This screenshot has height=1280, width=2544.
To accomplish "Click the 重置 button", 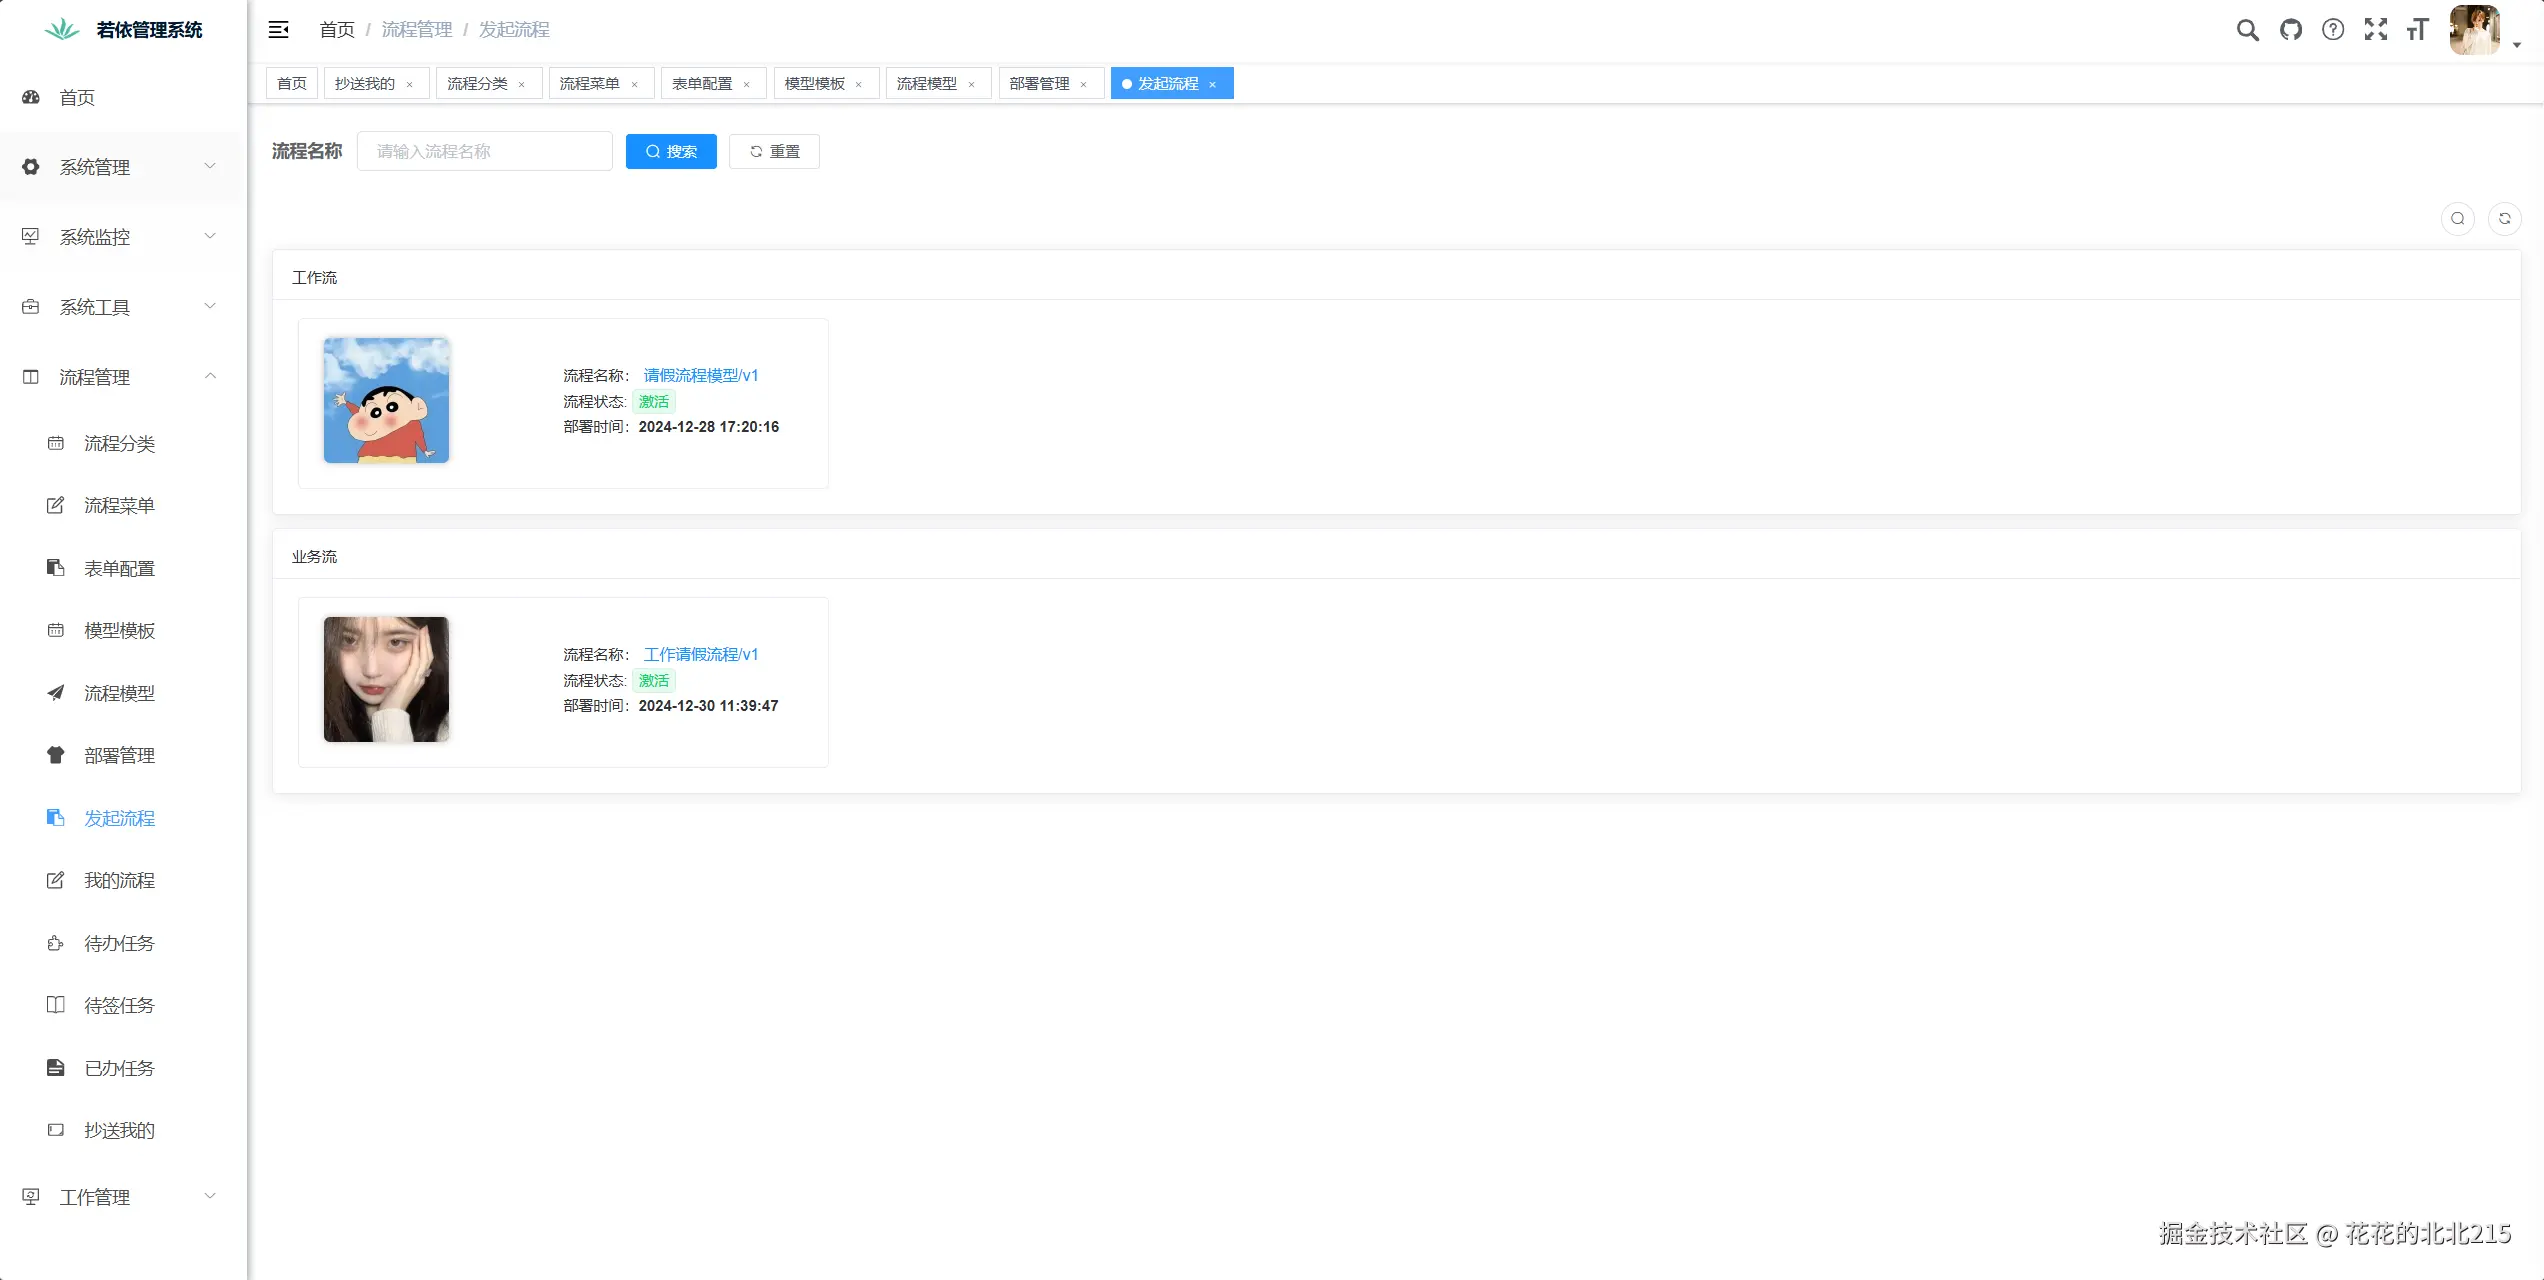I will click(x=774, y=152).
